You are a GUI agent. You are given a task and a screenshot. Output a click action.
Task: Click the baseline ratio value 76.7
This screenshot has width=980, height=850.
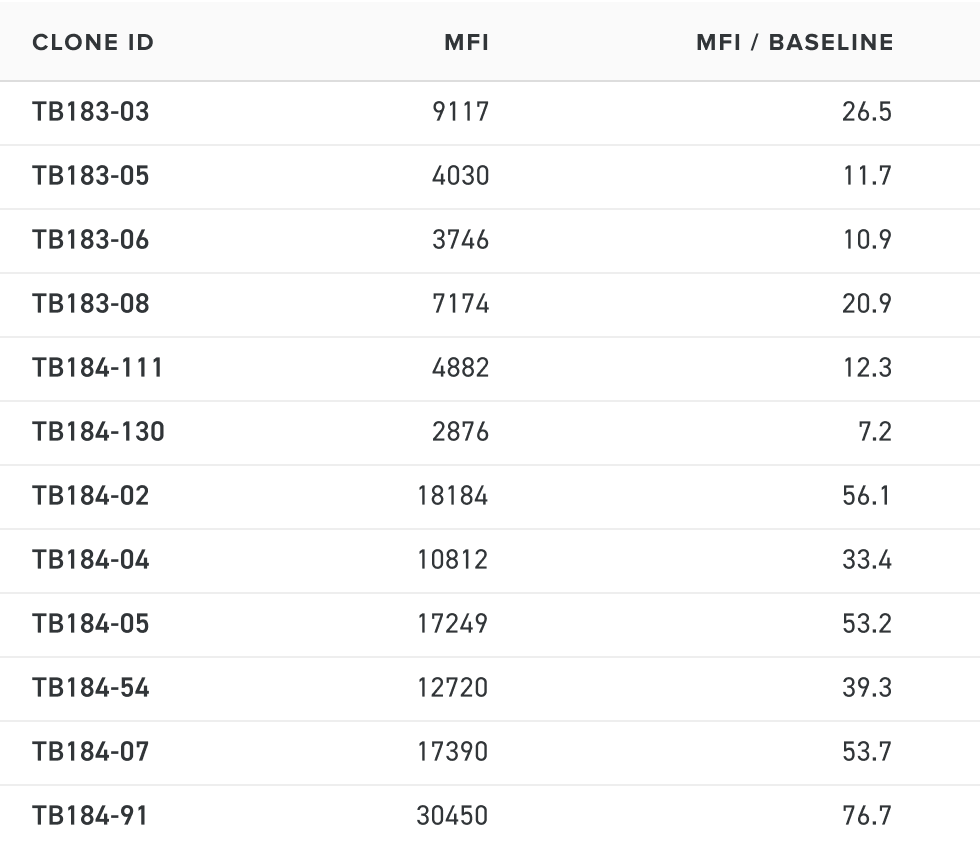(x=866, y=815)
